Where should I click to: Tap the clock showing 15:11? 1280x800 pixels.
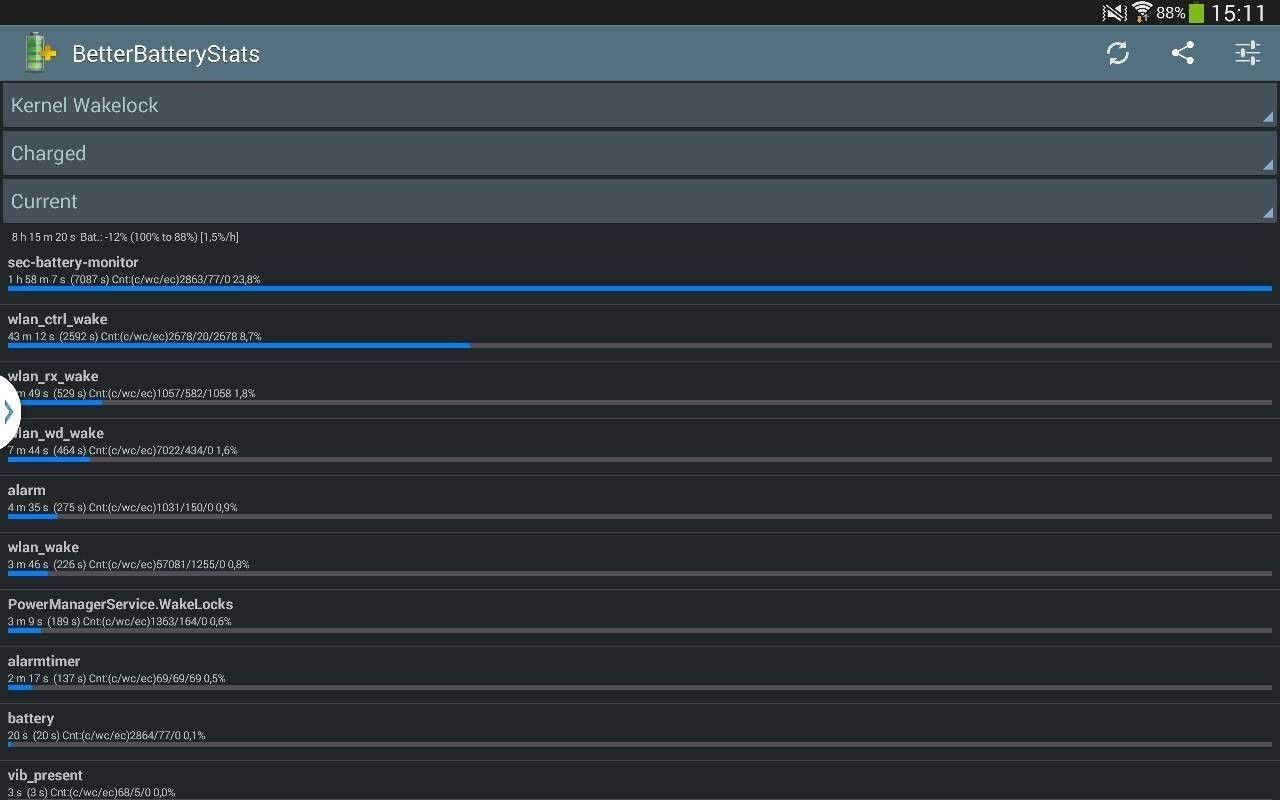pyautogui.click(x=1239, y=13)
